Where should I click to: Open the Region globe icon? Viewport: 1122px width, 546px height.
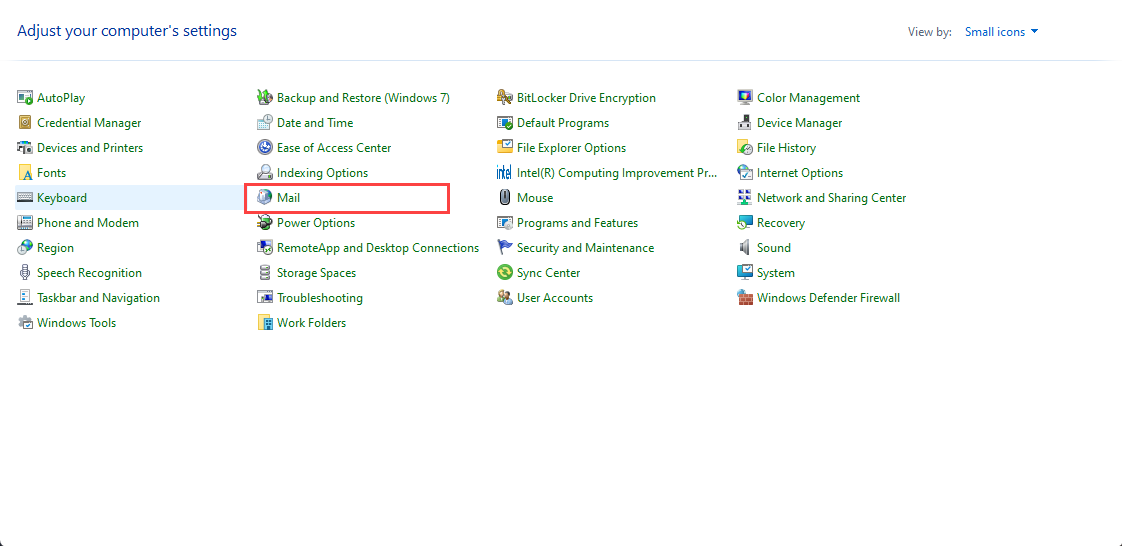pyautogui.click(x=25, y=248)
